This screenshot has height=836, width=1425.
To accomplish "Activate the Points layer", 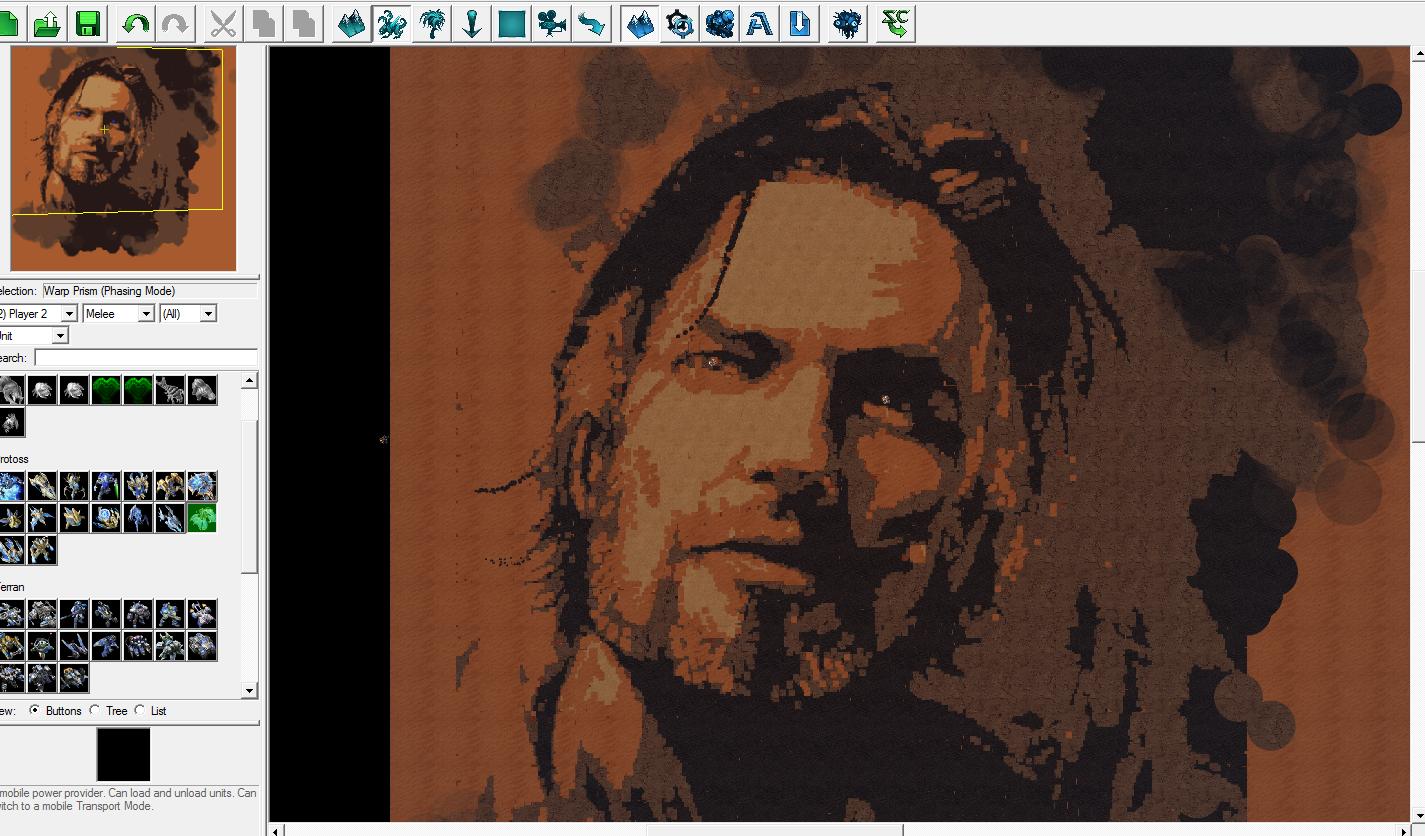I will (x=471, y=23).
